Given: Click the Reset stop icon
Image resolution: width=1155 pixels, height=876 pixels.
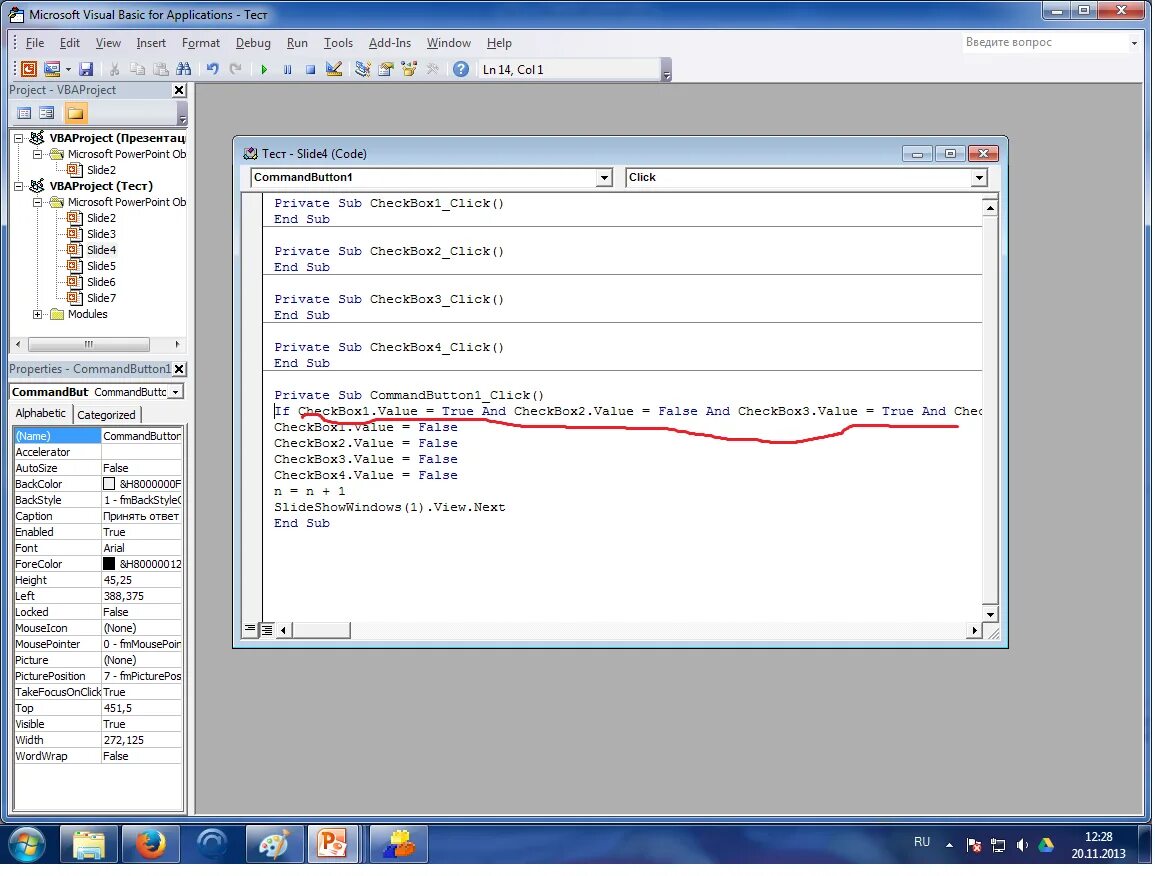Looking at the screenshot, I should click(310, 69).
